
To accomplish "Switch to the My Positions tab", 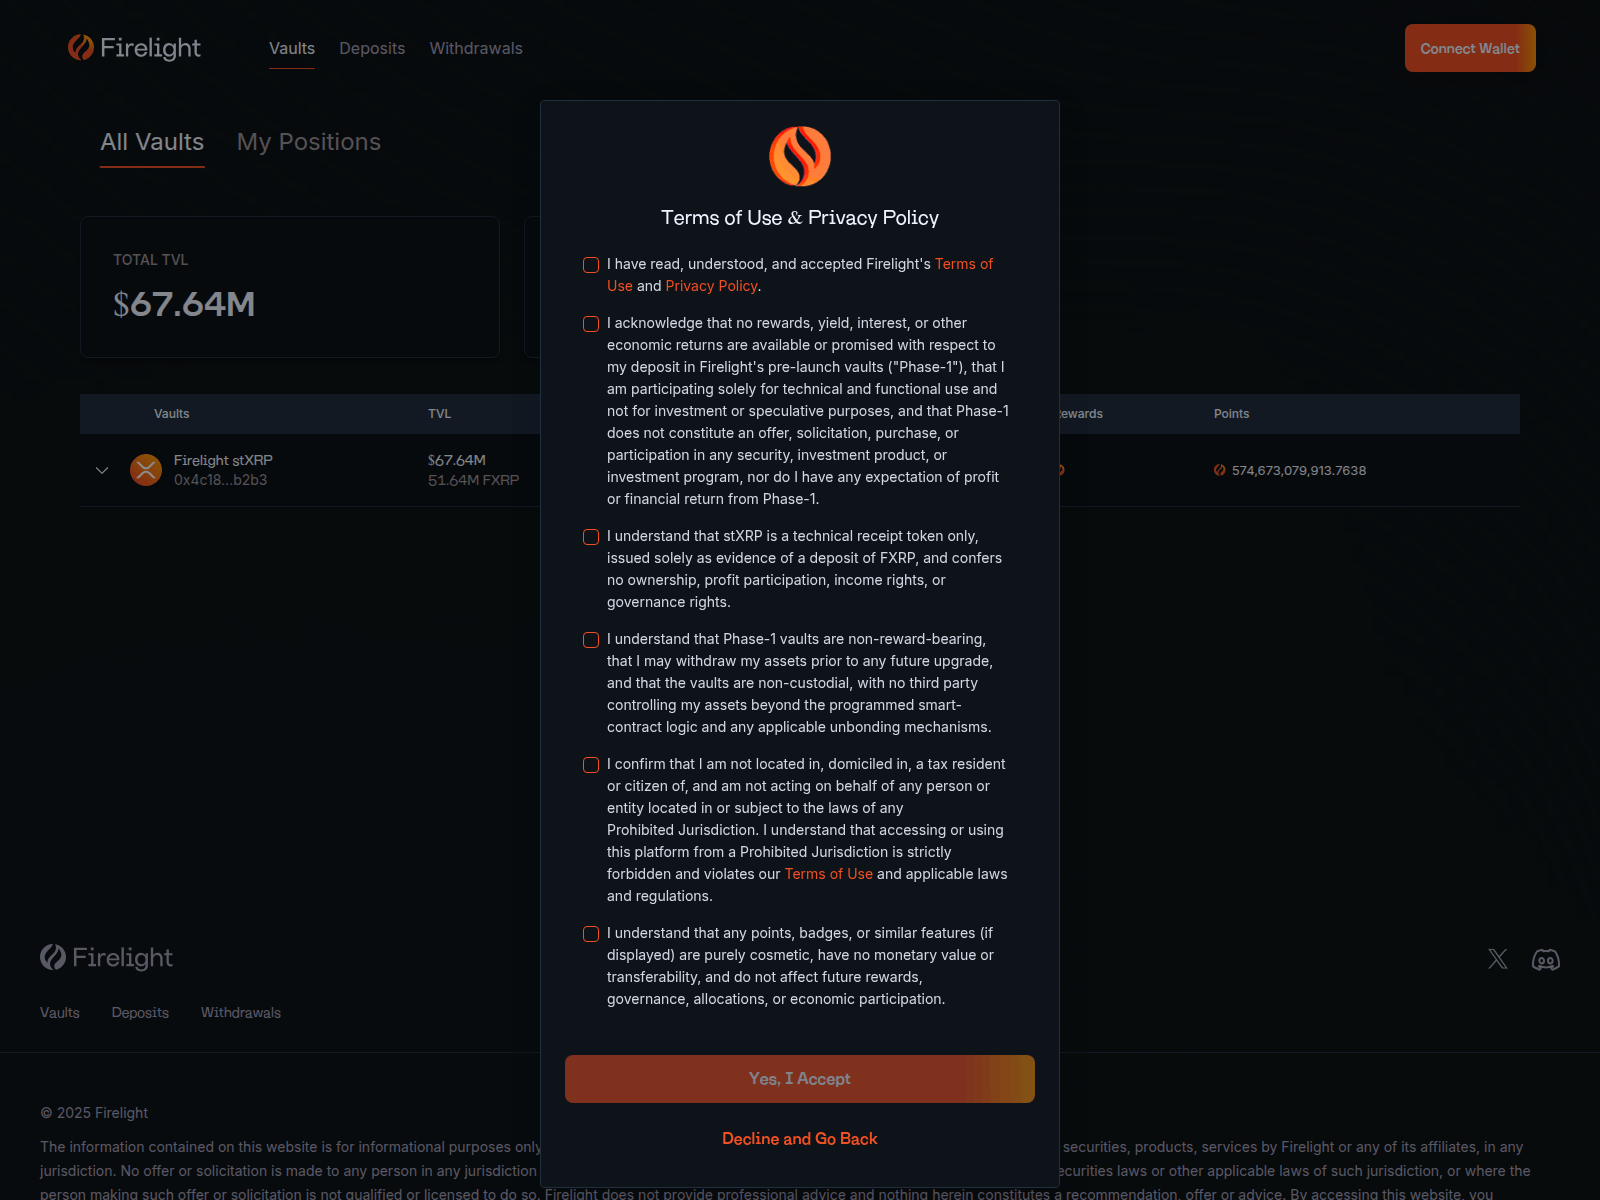I will coord(309,142).
